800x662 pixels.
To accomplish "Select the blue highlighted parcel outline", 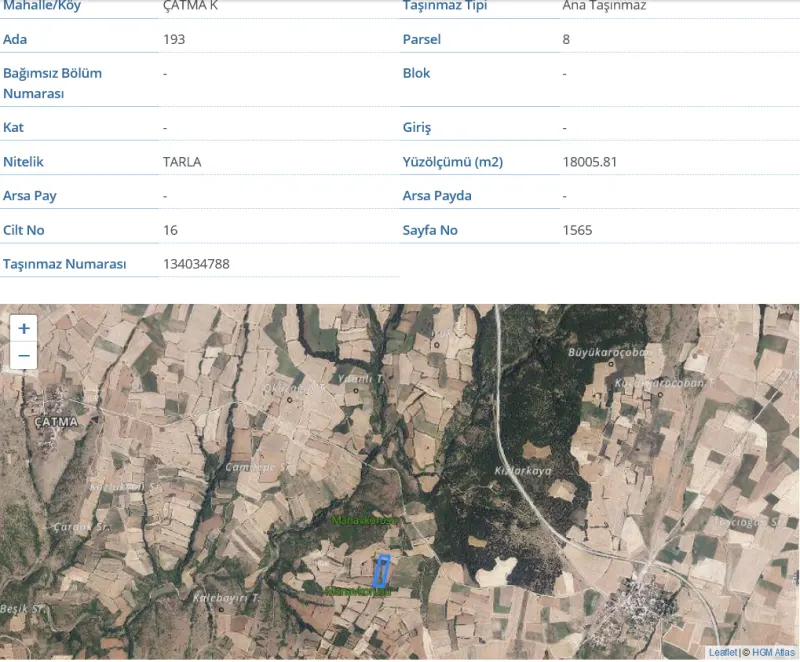I will (x=381, y=571).
